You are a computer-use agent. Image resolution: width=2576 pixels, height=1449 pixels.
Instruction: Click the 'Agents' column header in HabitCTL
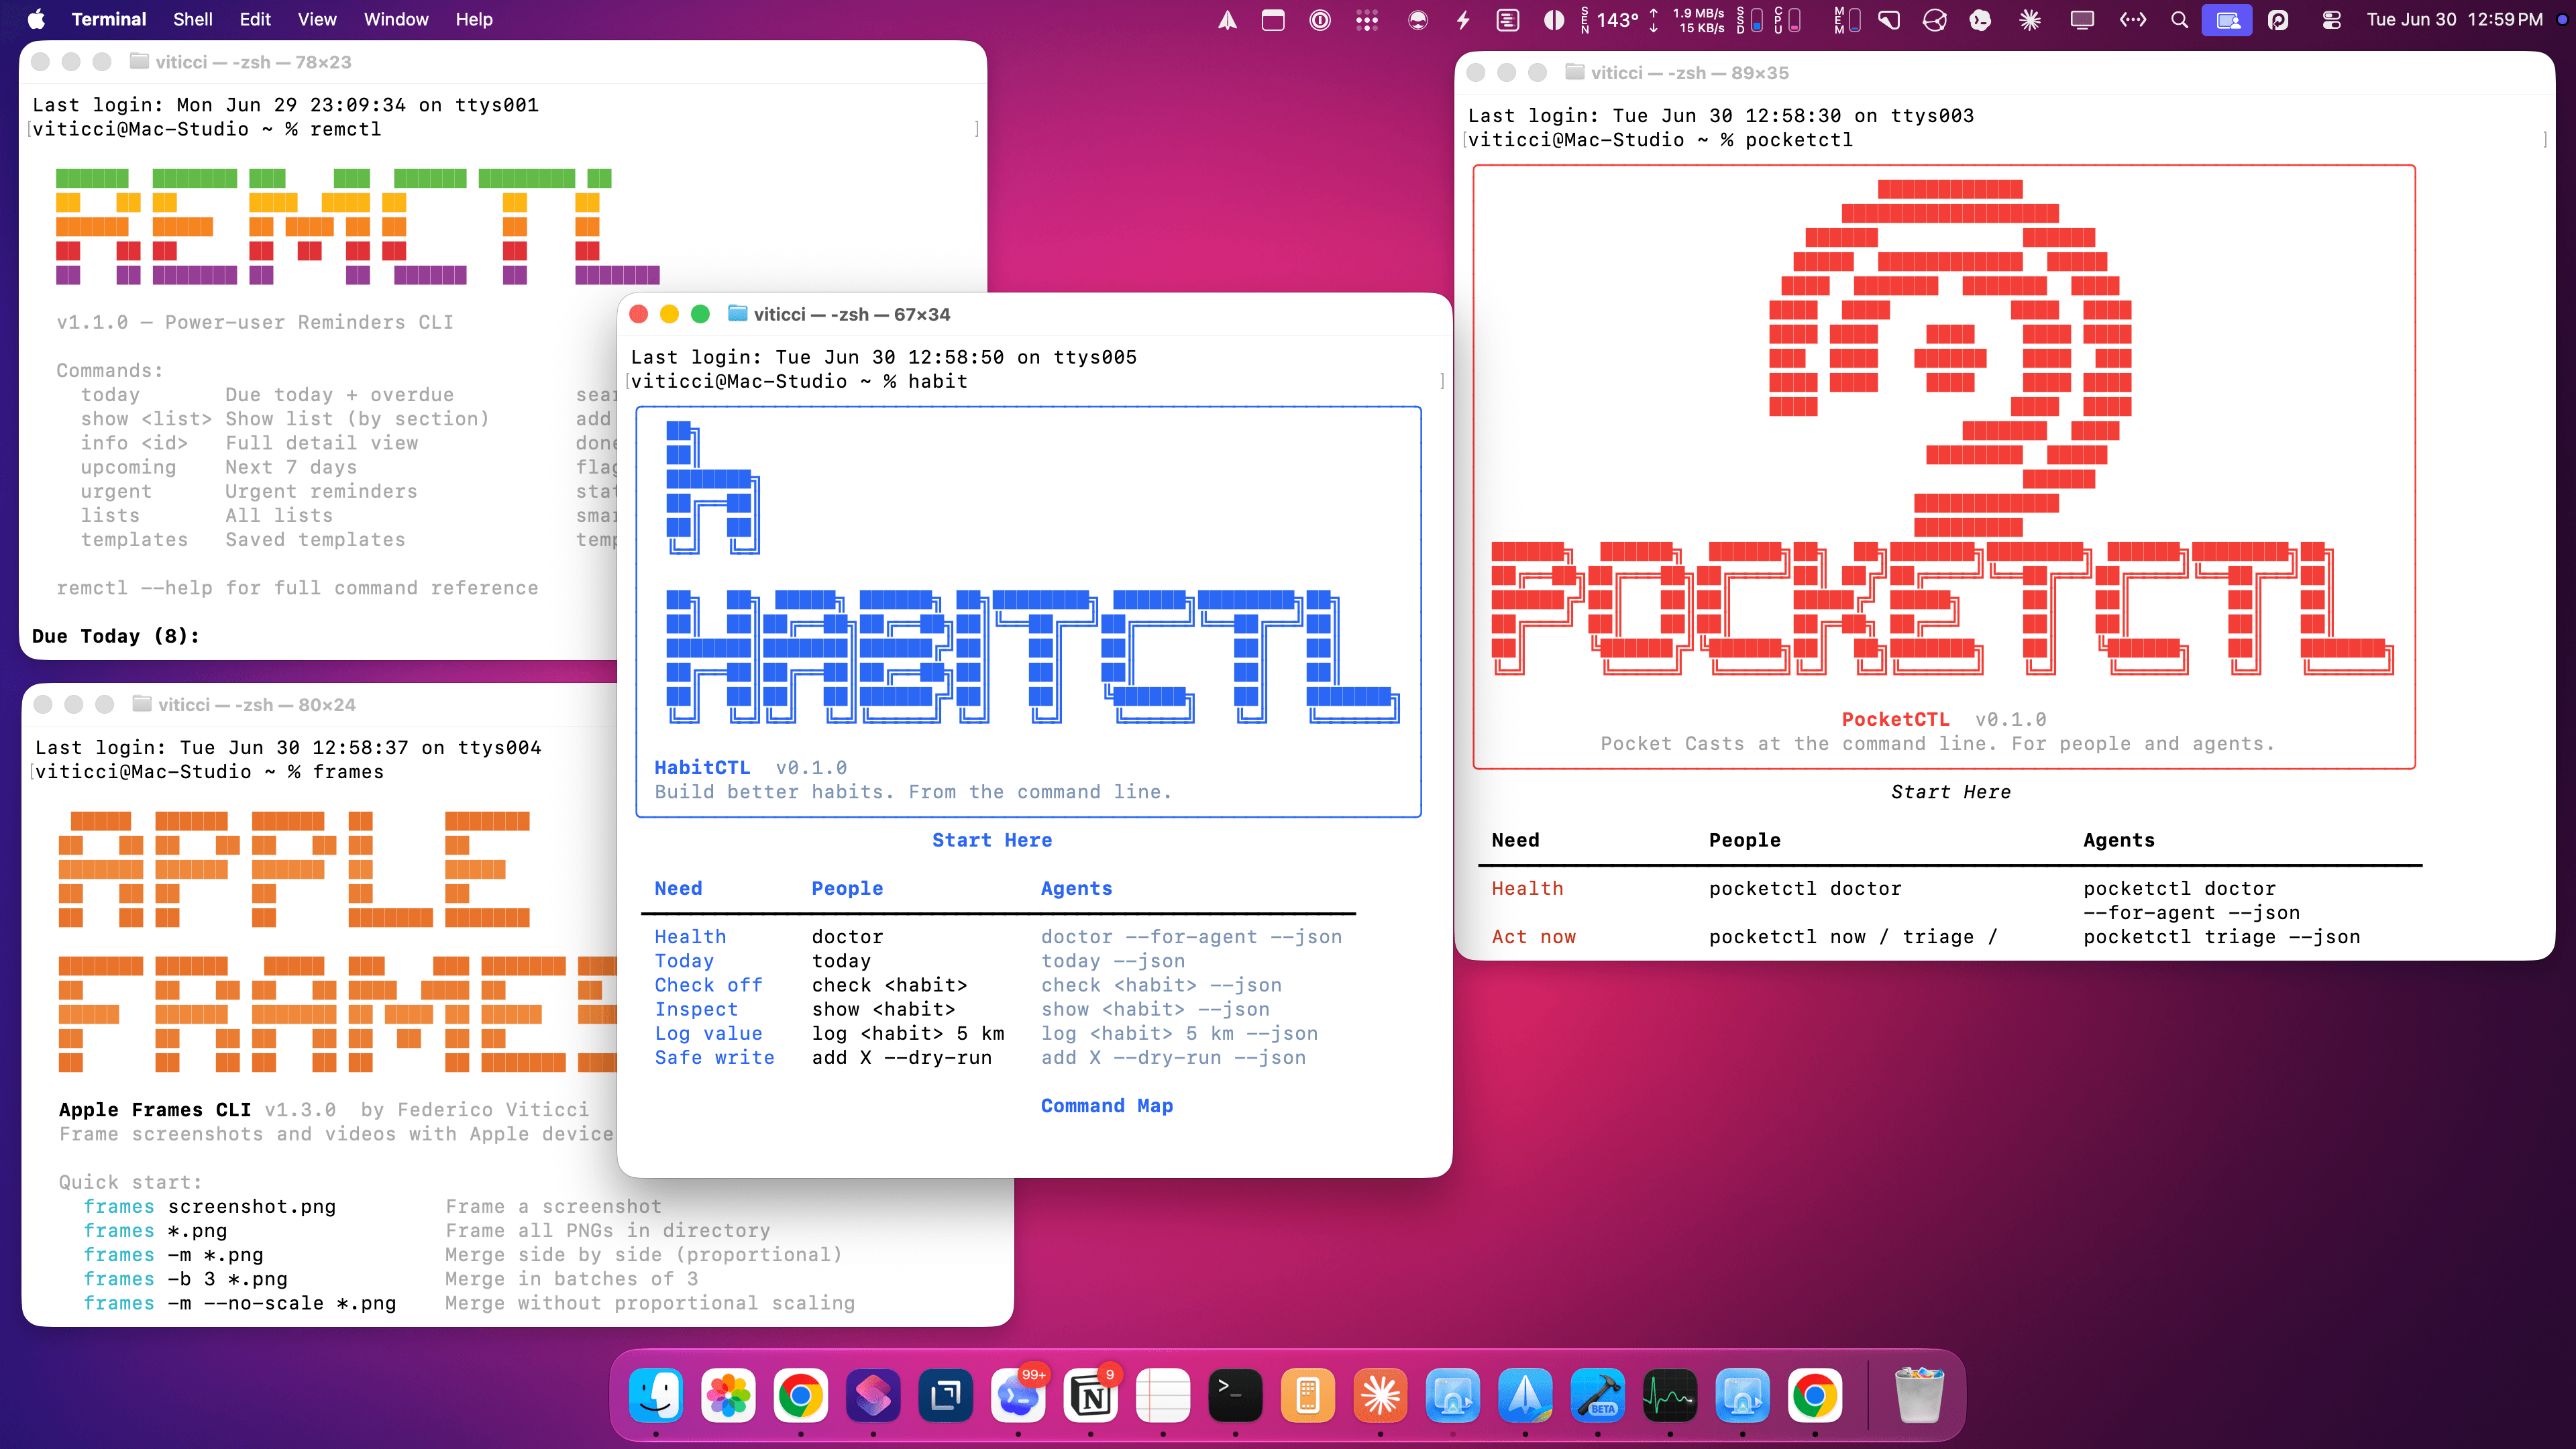[1076, 888]
